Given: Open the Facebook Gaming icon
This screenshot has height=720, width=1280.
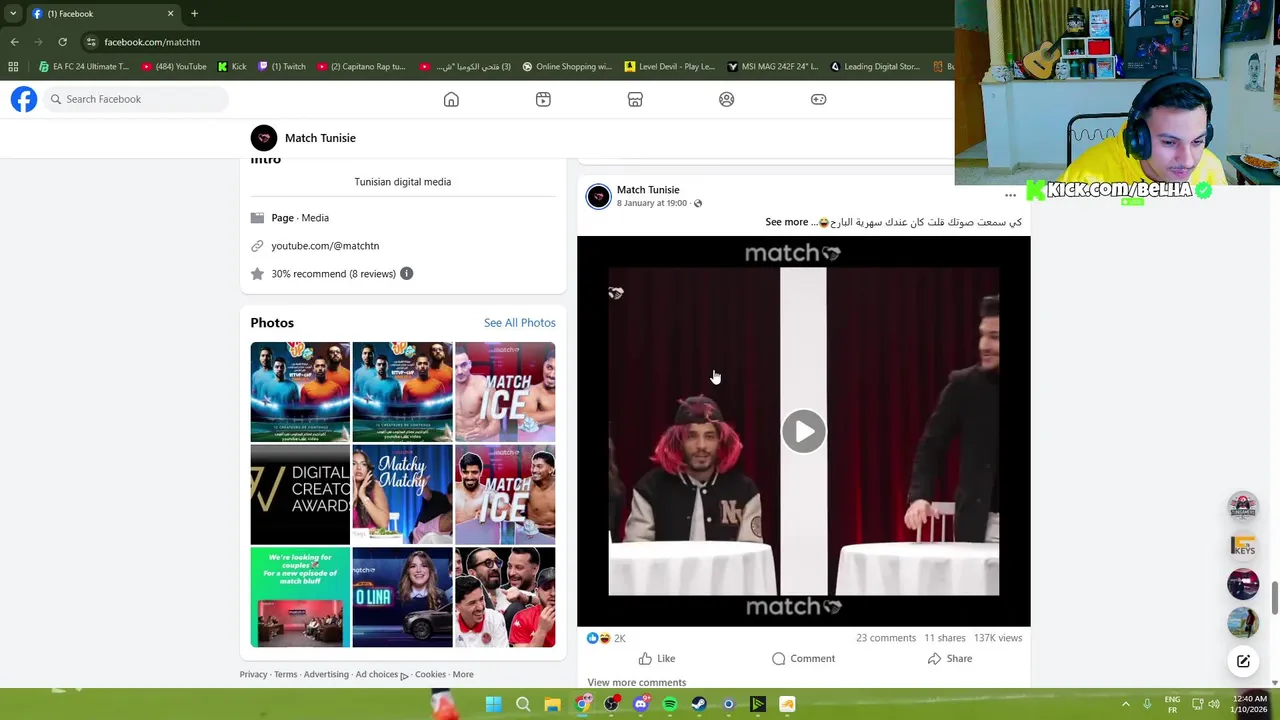Looking at the screenshot, I should [x=818, y=99].
